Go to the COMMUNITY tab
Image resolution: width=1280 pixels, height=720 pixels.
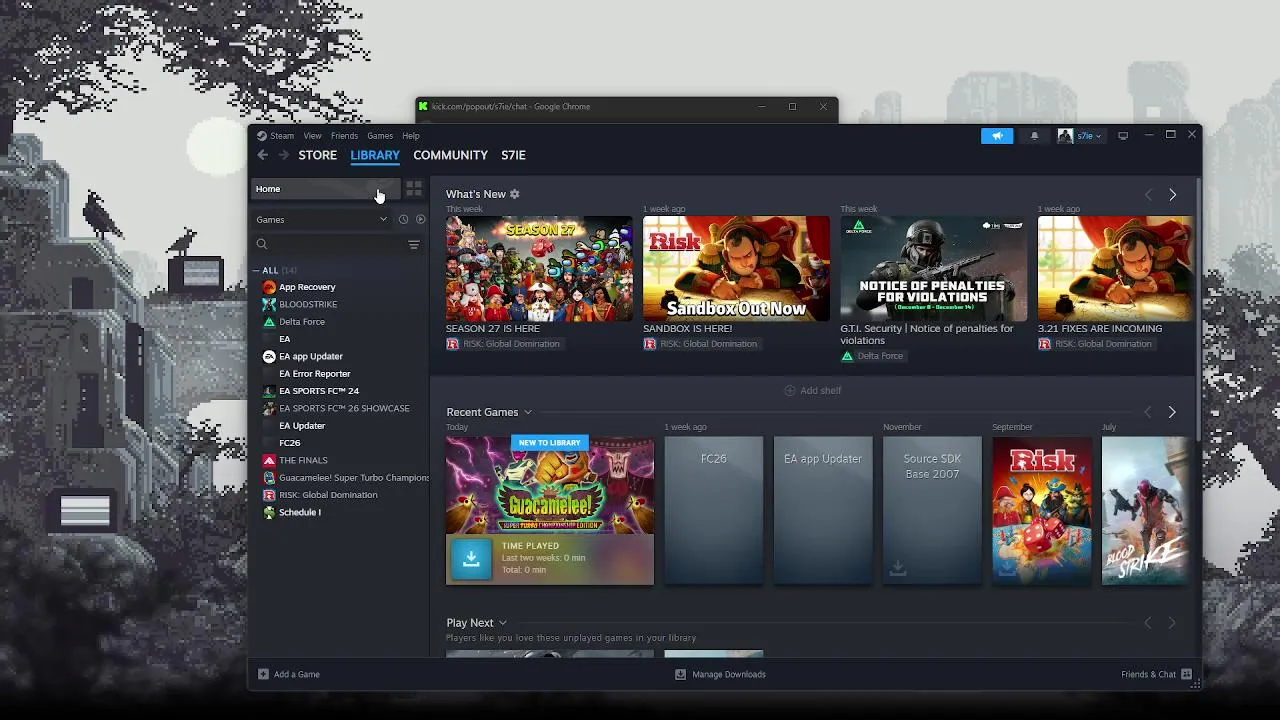450,155
